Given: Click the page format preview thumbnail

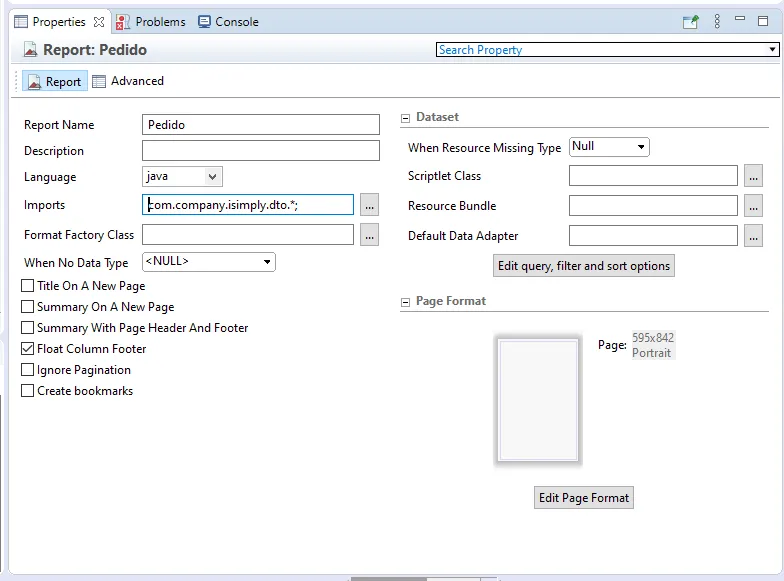Looking at the screenshot, I should pos(538,400).
